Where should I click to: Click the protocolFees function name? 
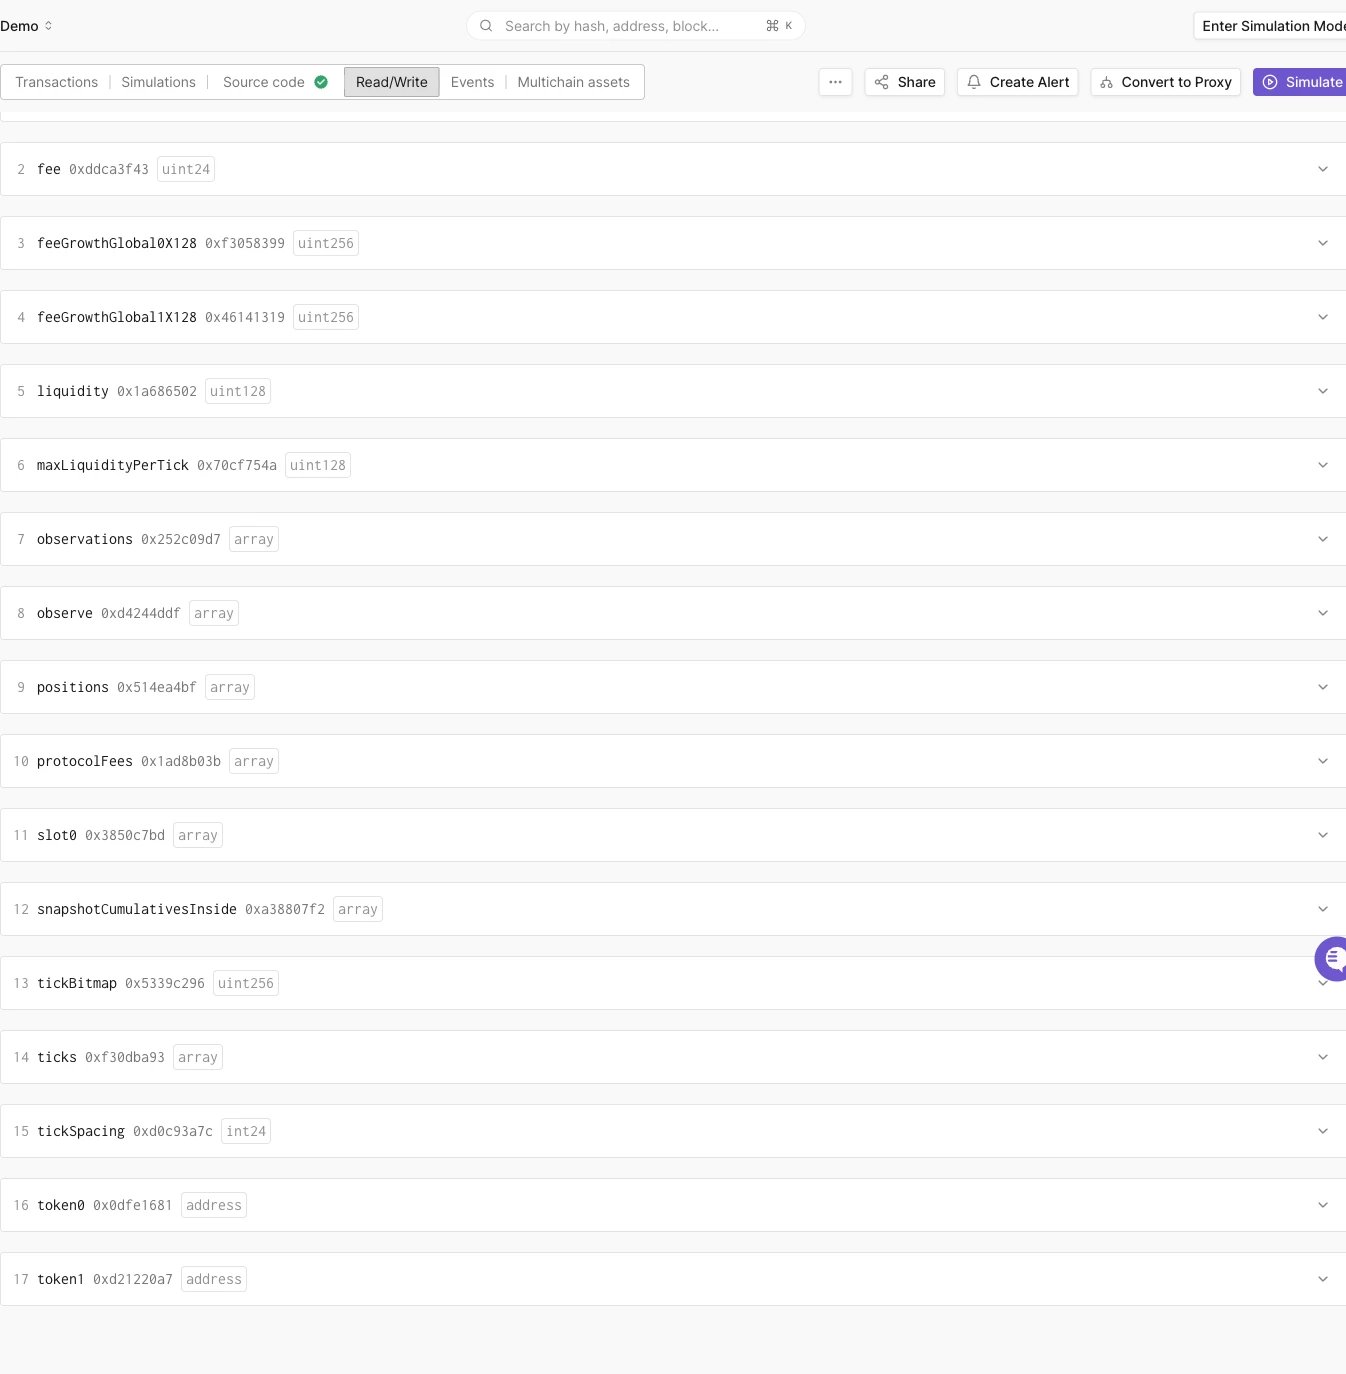pyautogui.click(x=85, y=761)
